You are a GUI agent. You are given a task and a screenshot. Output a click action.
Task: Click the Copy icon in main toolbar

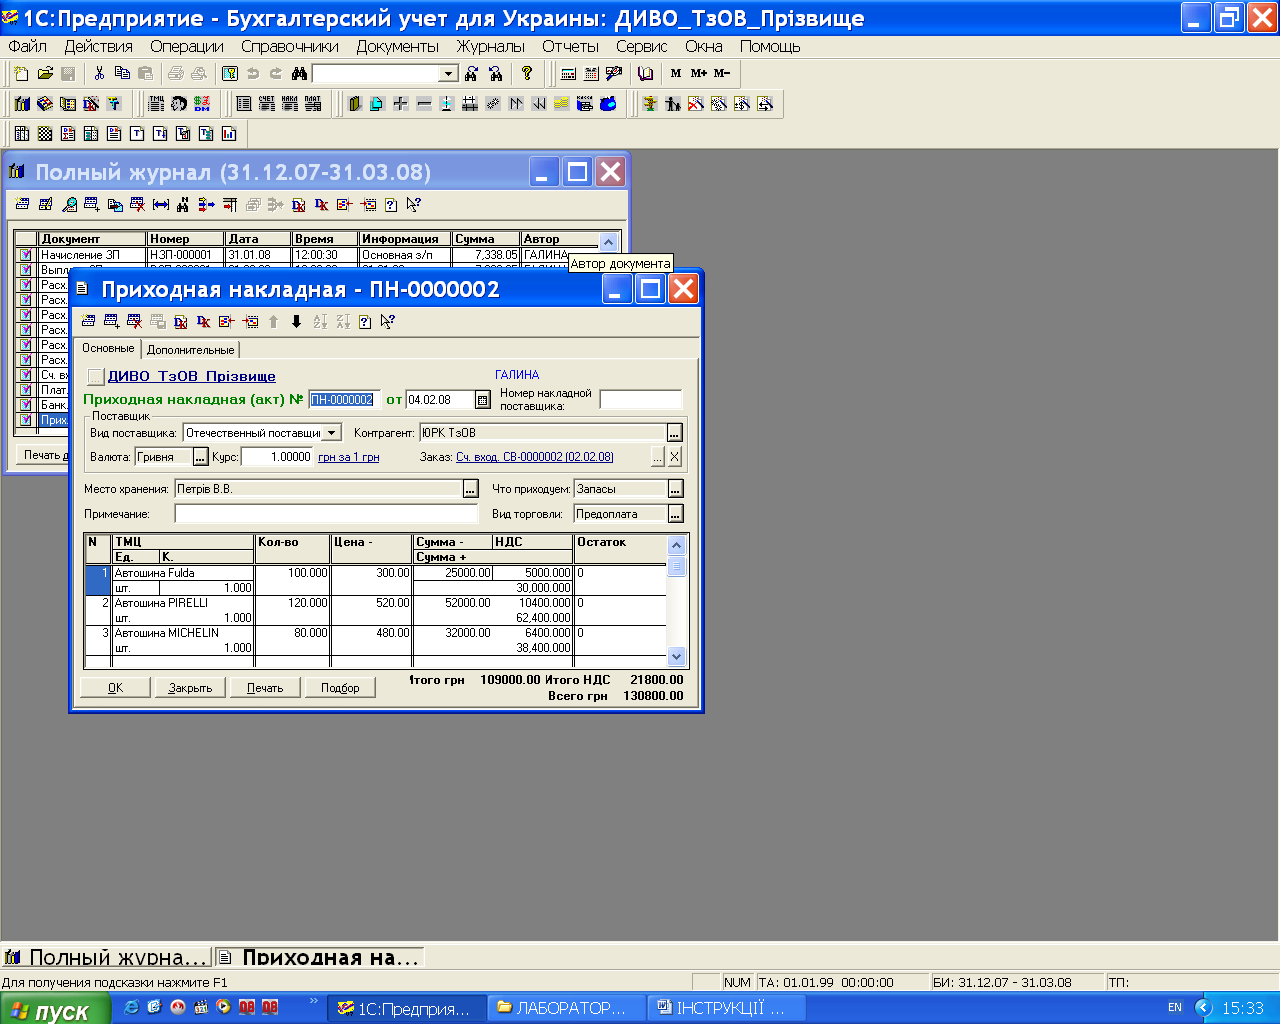[x=122, y=73]
